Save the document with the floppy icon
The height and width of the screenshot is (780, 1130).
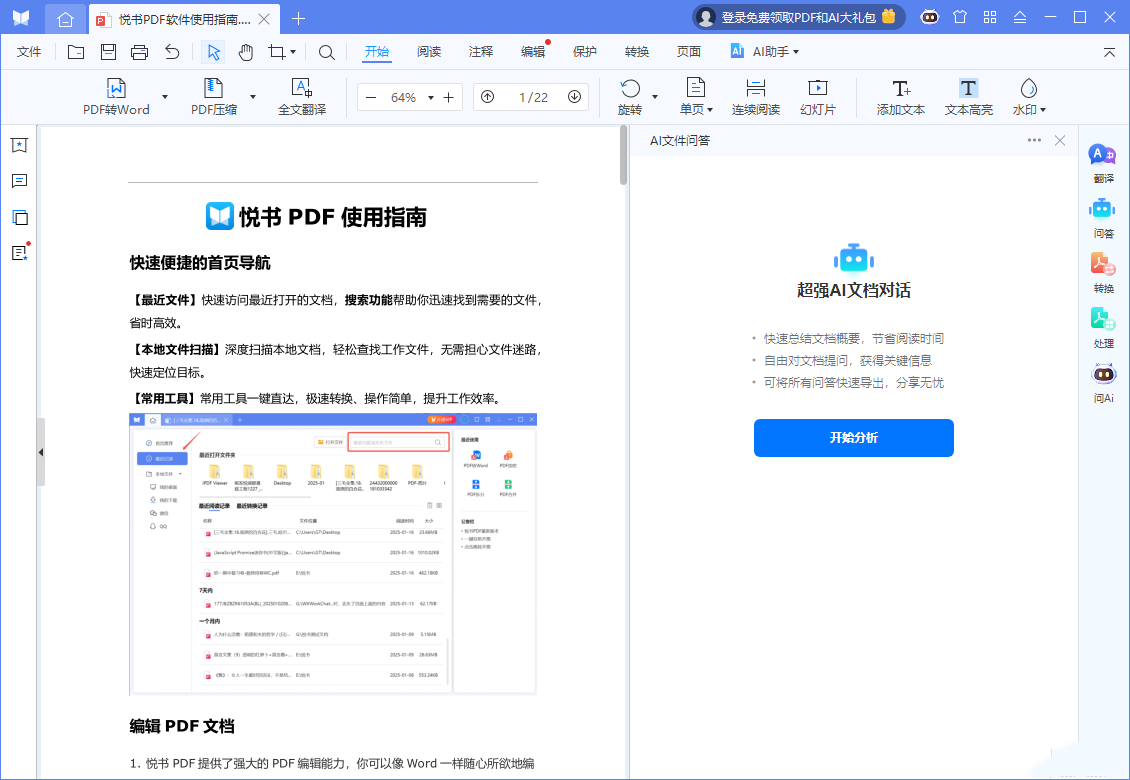[108, 52]
